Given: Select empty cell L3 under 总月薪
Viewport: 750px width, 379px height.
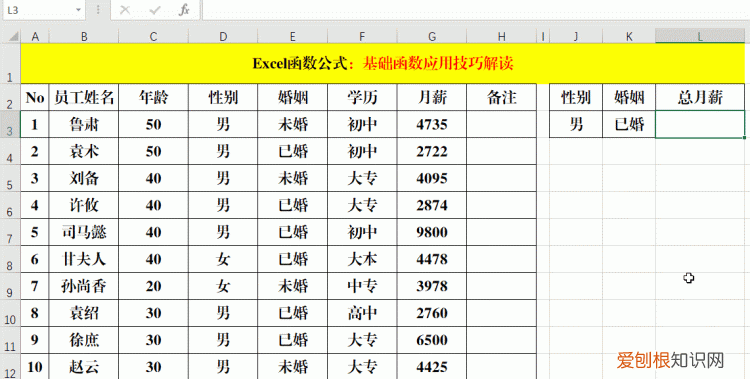Looking at the screenshot, I should coord(700,124).
